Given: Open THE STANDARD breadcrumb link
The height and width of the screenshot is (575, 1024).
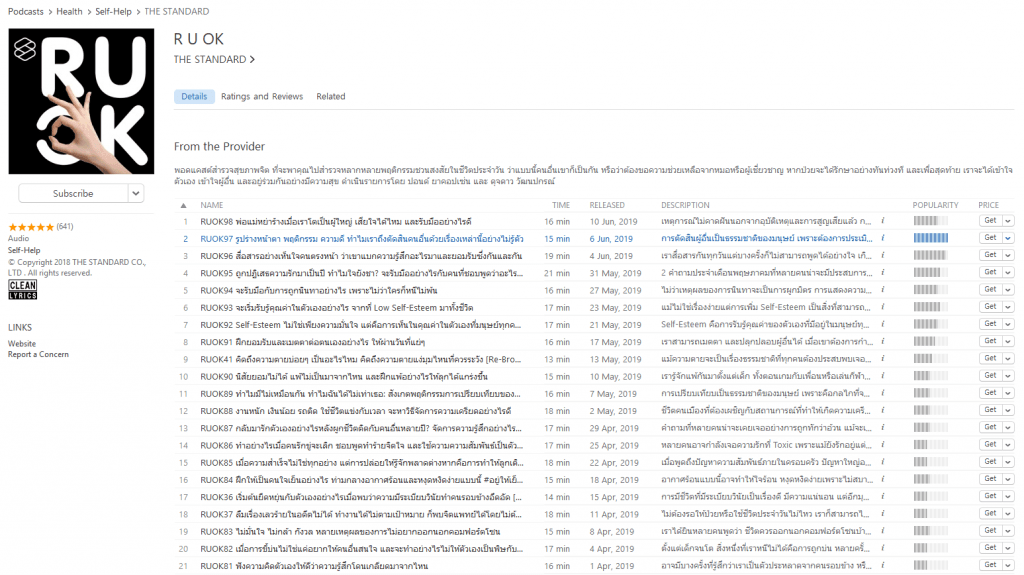Looking at the screenshot, I should pos(176,11).
